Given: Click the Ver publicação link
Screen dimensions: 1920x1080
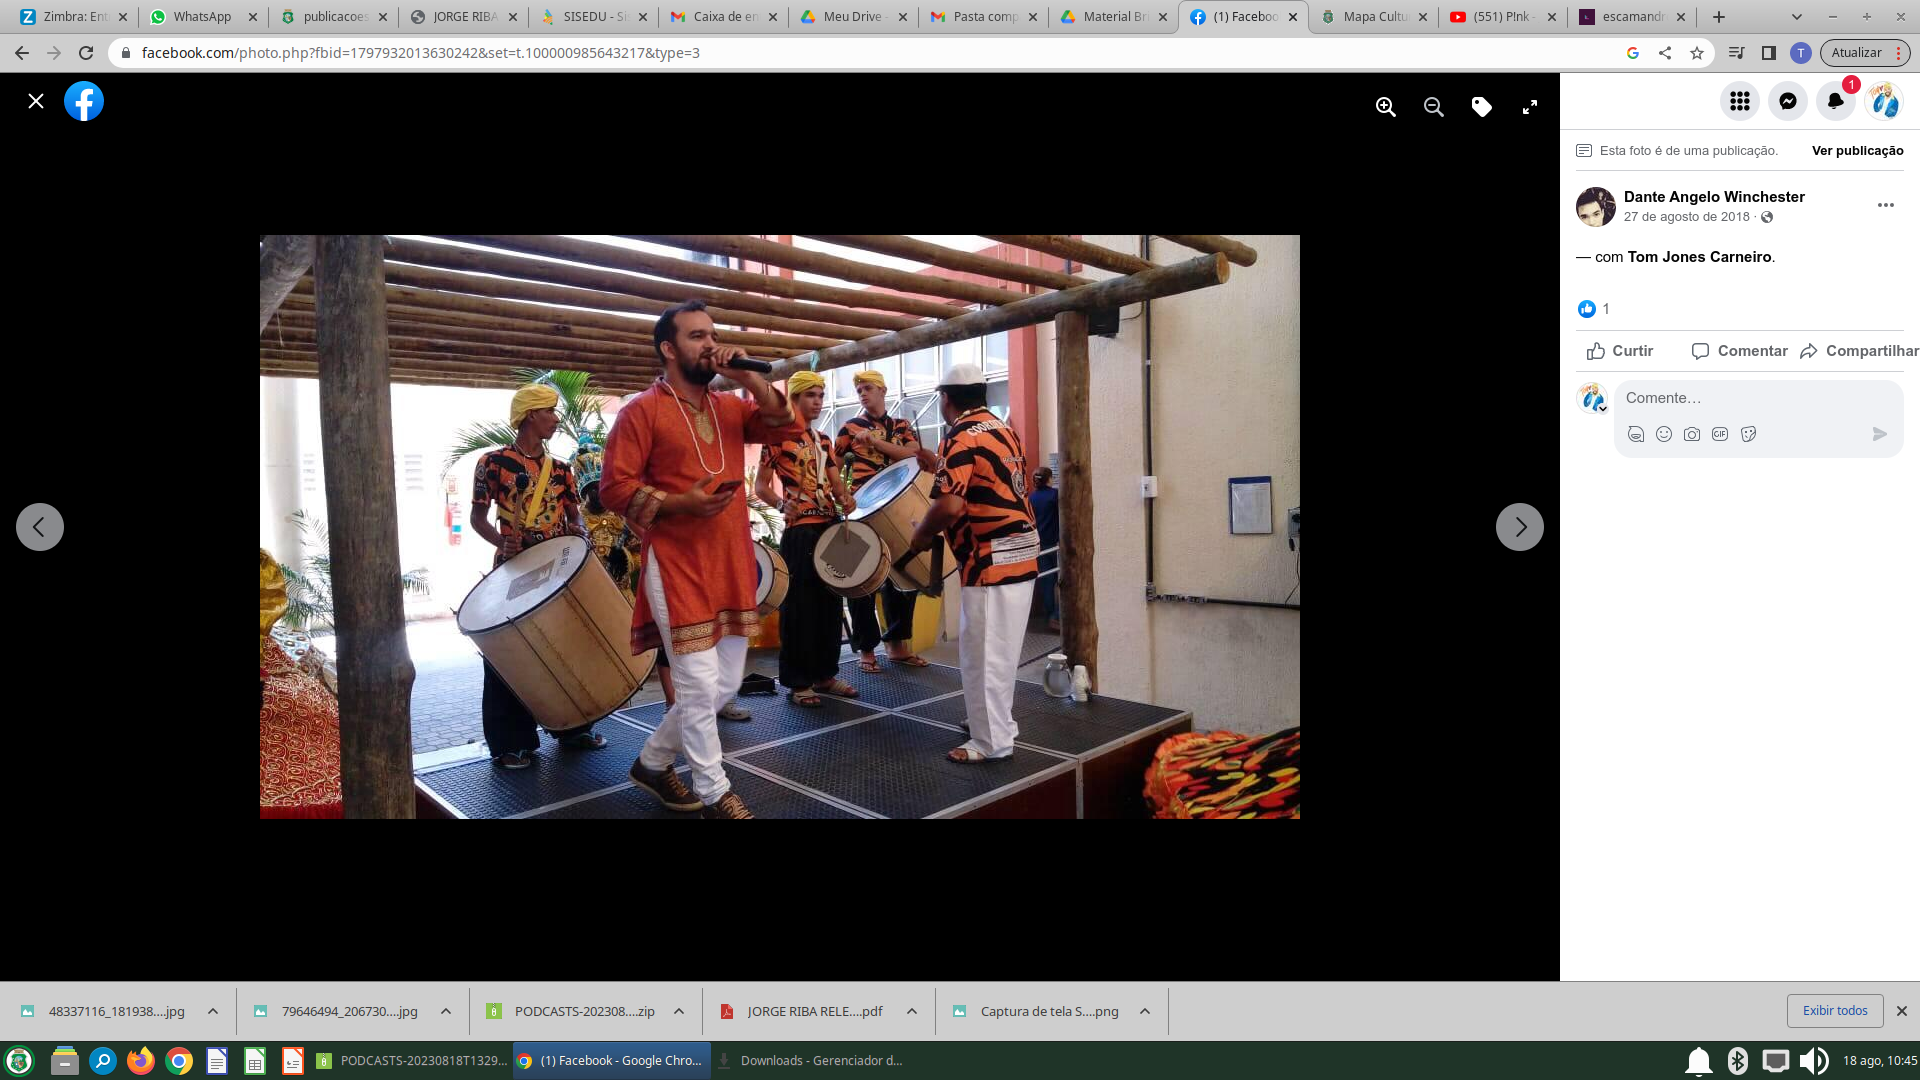Looking at the screenshot, I should coord(1857,151).
